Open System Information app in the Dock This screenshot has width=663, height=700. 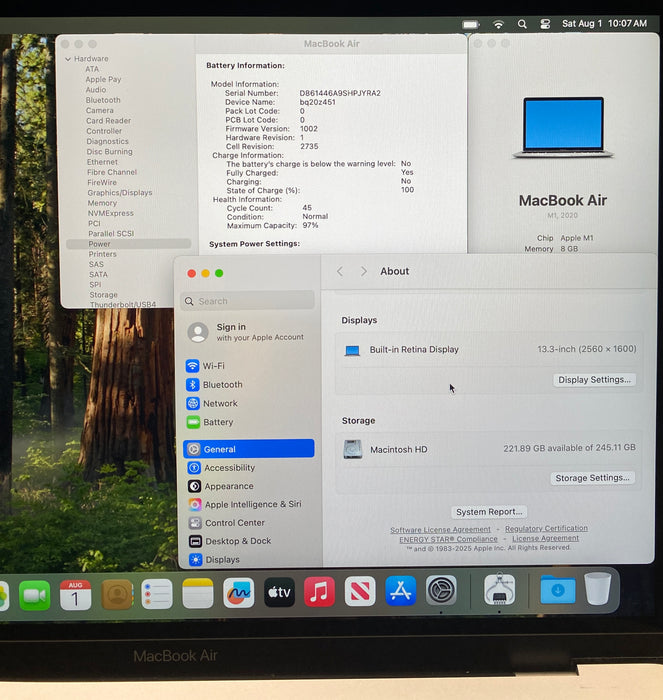(x=499, y=589)
